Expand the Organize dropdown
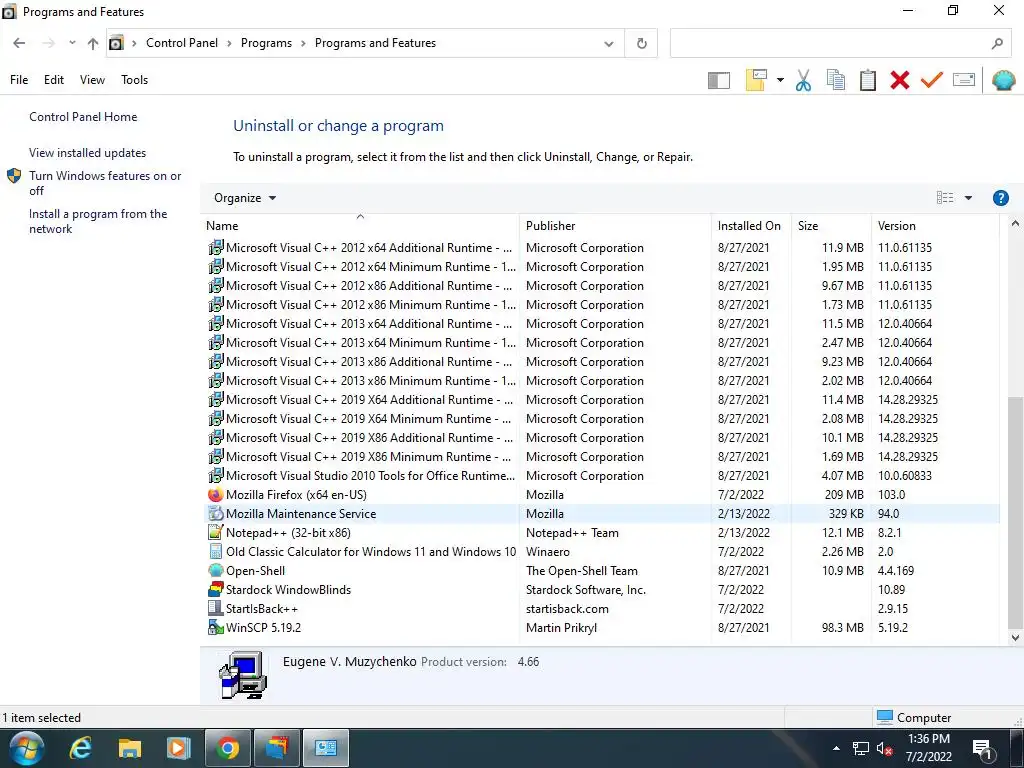The width and height of the screenshot is (1024, 768). pos(245,198)
